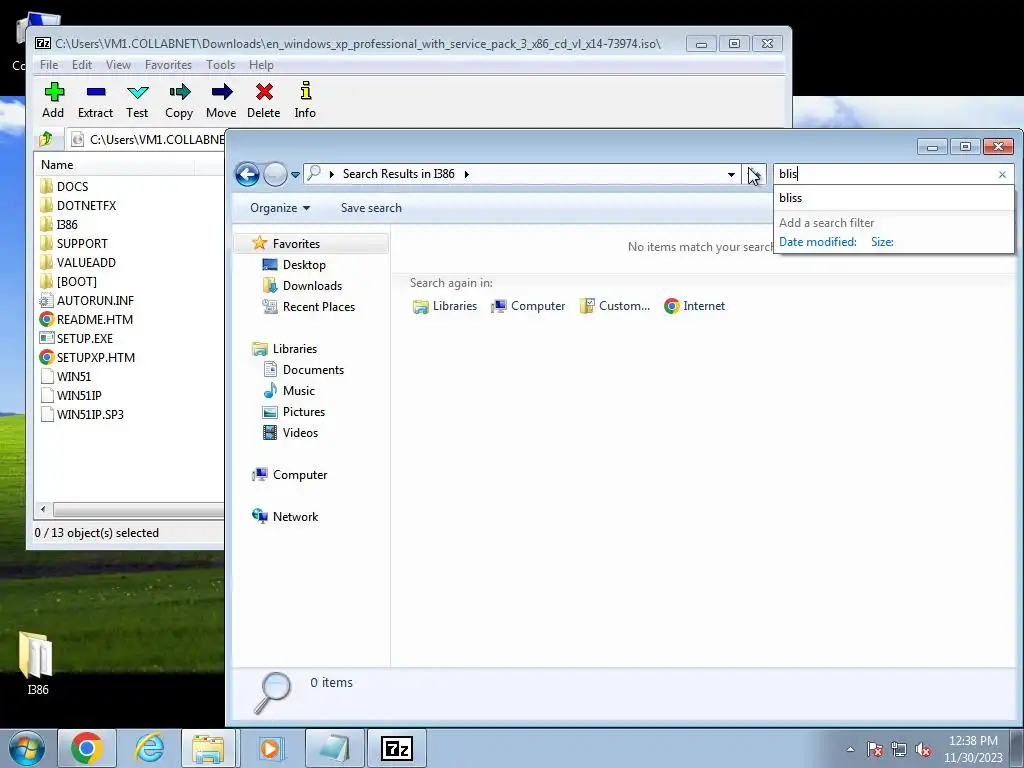Search again in Custom location
The width and height of the screenshot is (1024, 768).
point(615,306)
